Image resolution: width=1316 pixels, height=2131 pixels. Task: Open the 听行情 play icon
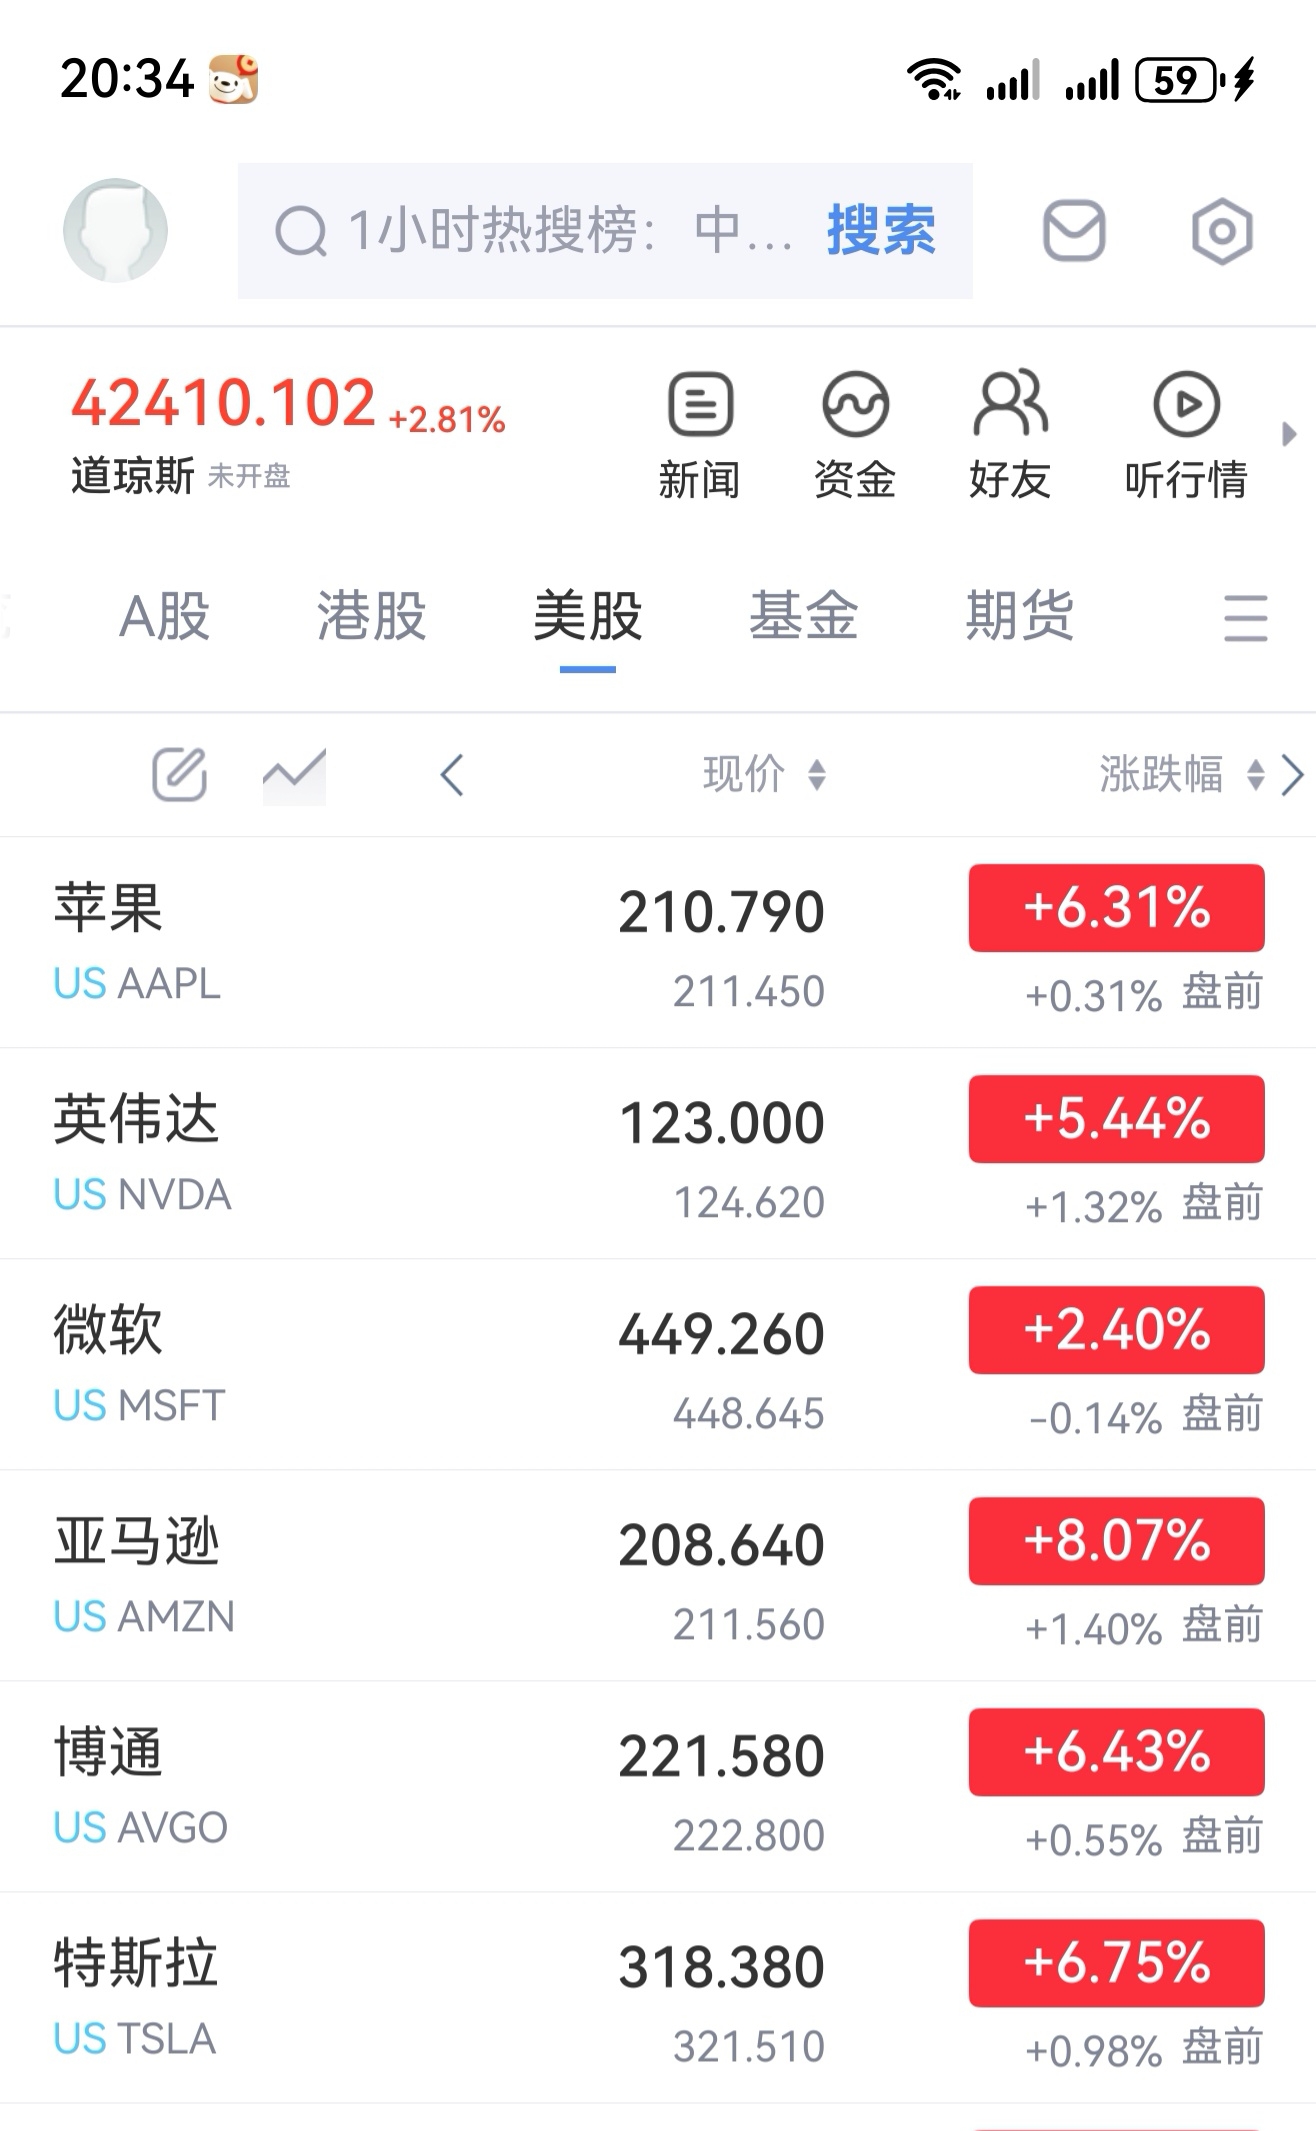pos(1186,436)
